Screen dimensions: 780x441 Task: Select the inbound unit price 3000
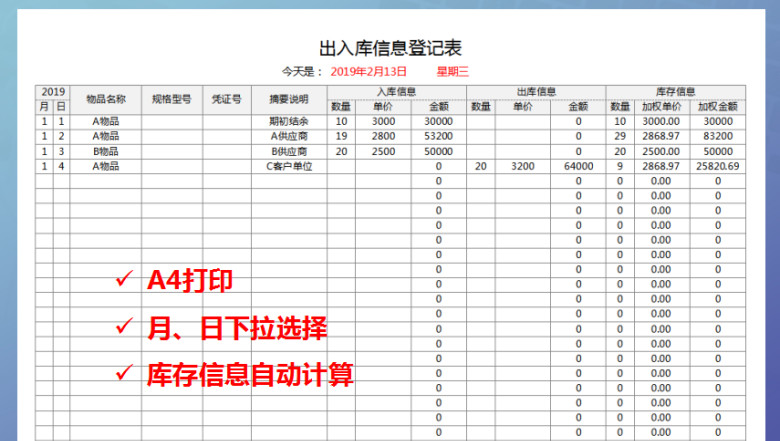coord(384,121)
